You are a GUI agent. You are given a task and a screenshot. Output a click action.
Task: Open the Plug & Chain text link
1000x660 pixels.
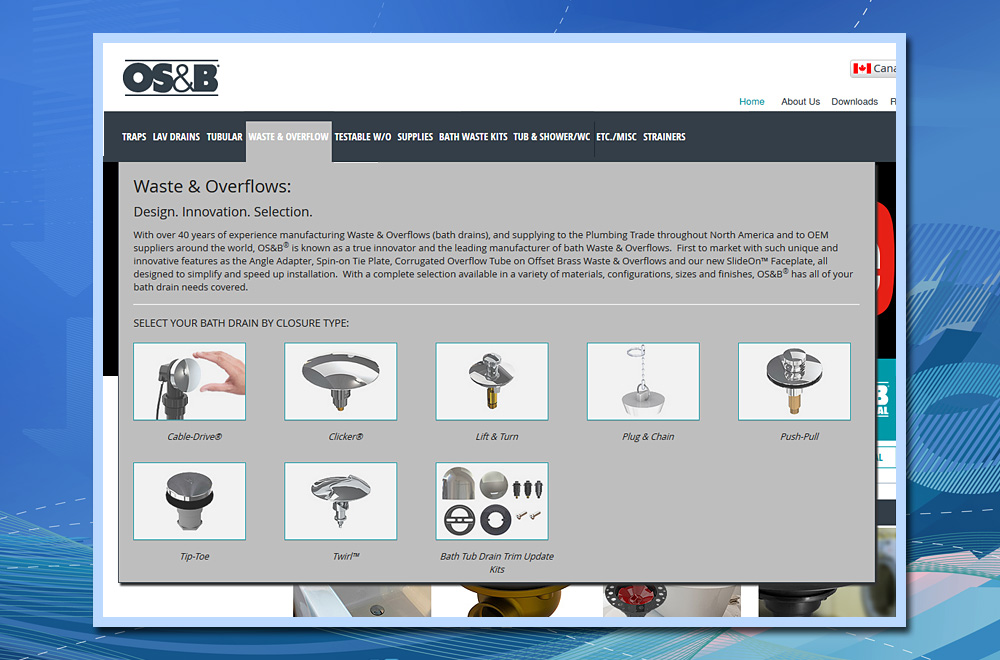(648, 437)
